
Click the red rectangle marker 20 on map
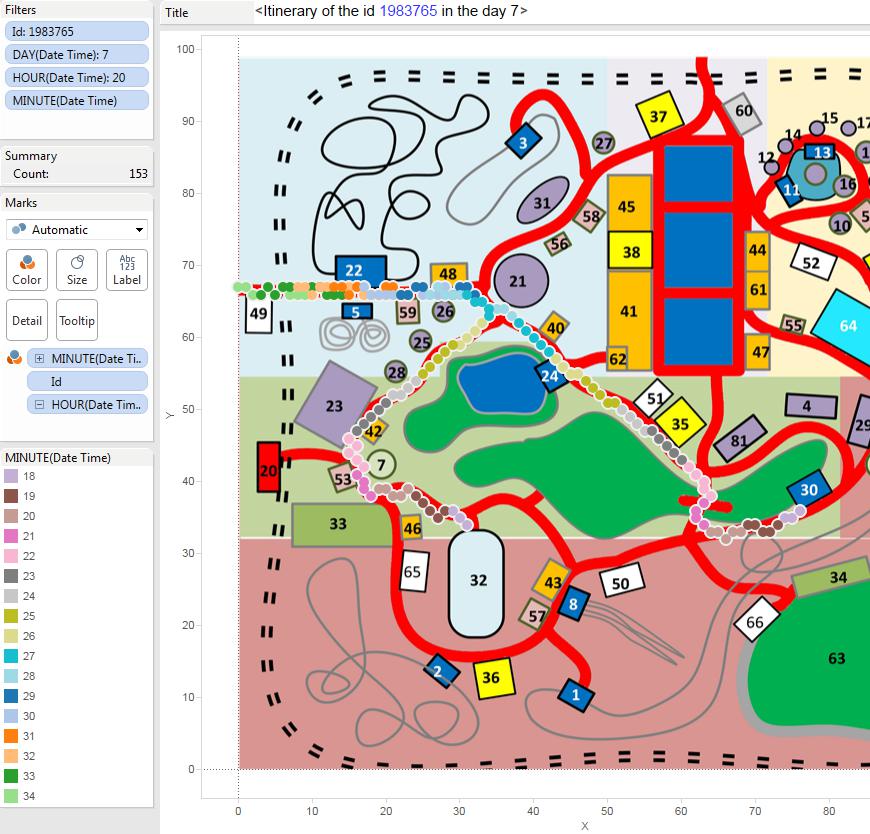268,467
